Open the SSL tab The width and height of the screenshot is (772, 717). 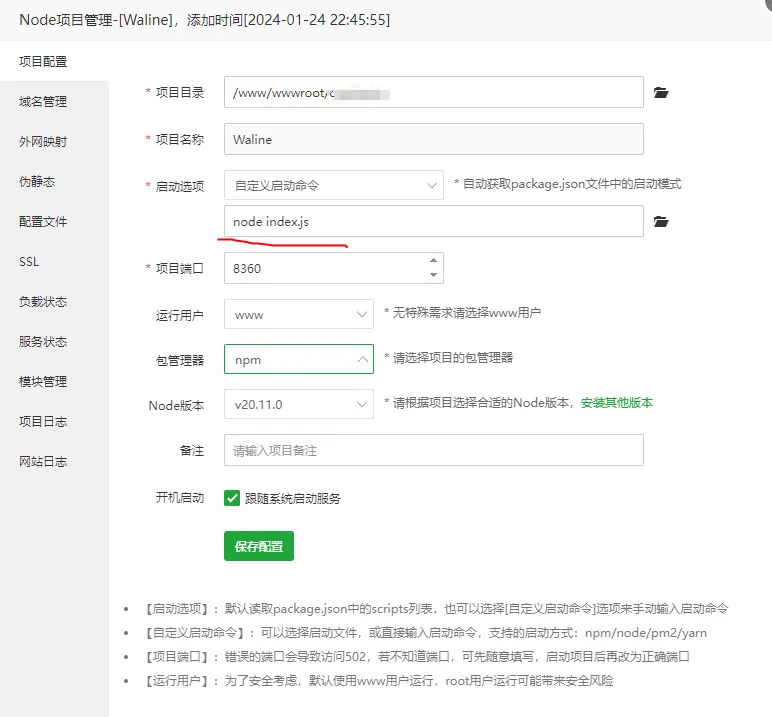(29, 262)
